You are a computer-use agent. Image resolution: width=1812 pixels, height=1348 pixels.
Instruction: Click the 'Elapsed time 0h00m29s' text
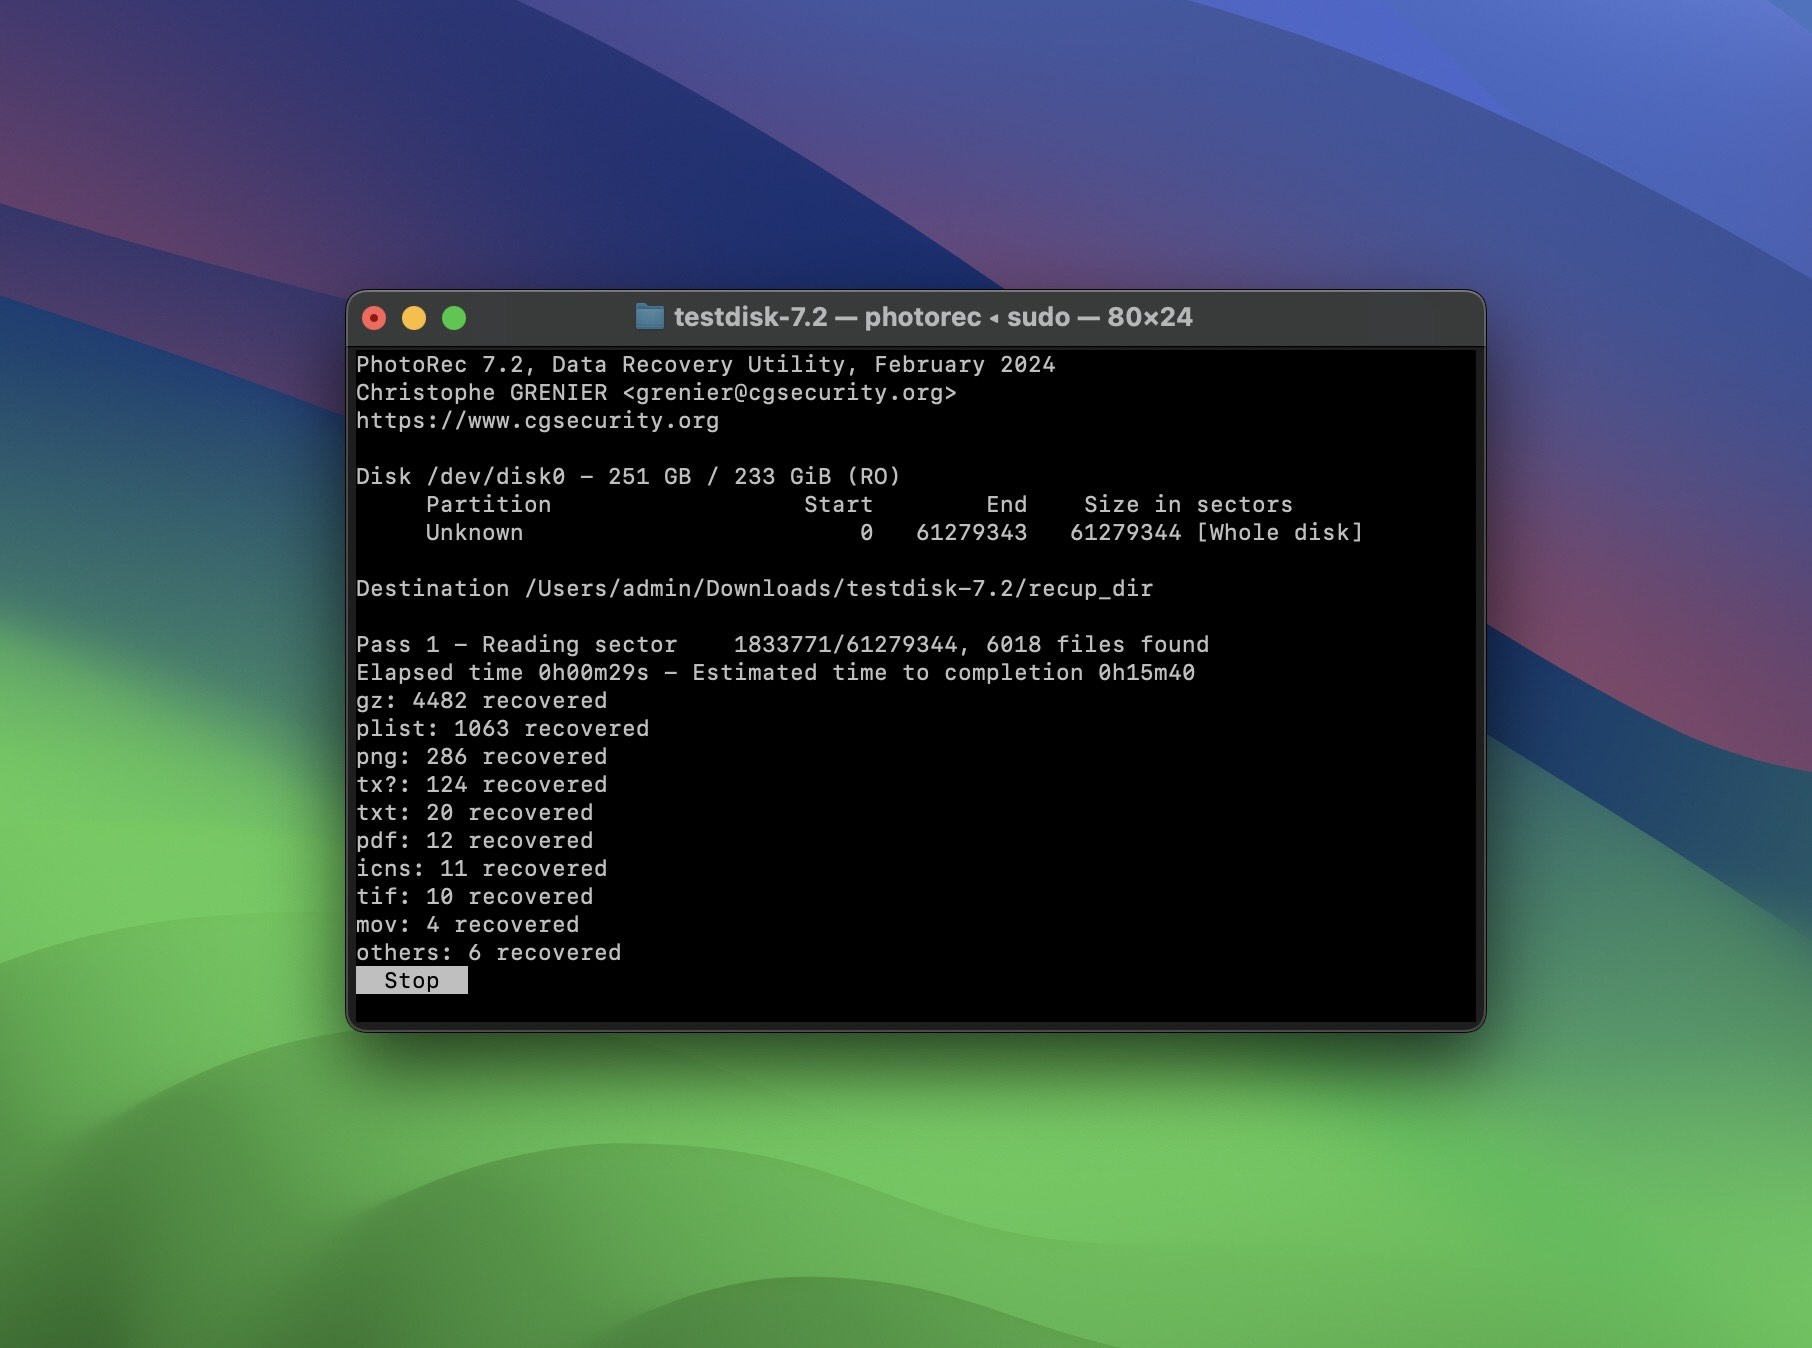pyautogui.click(x=502, y=673)
